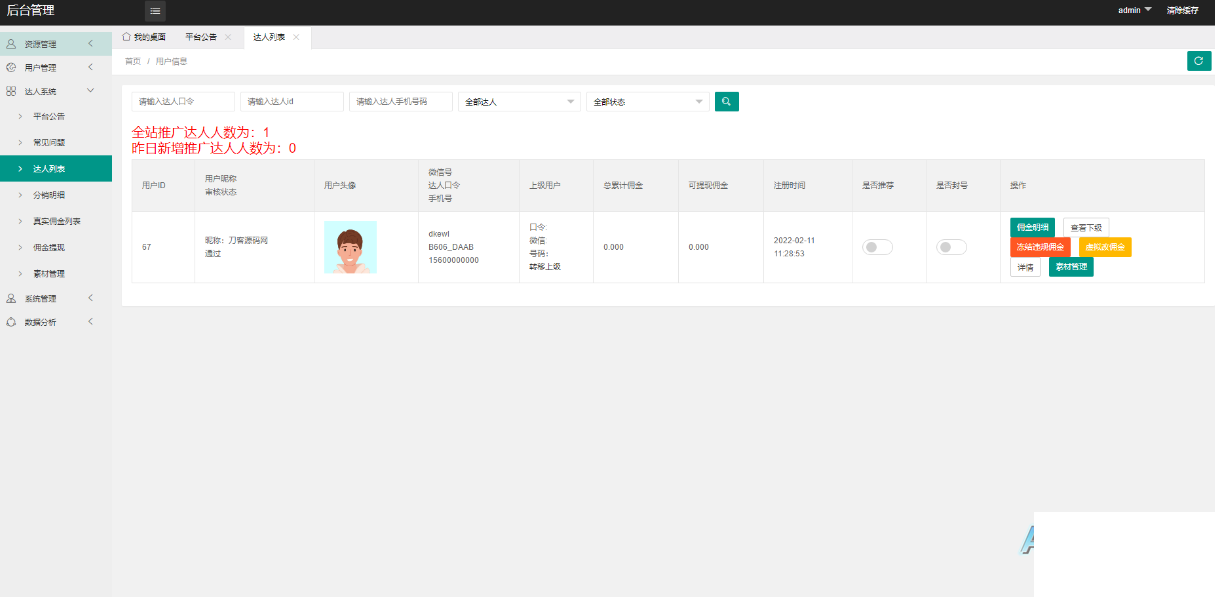Viewport: 1215px width, 597px height.
Task: Click the 后台管理 title logo
Action: (x=31, y=11)
